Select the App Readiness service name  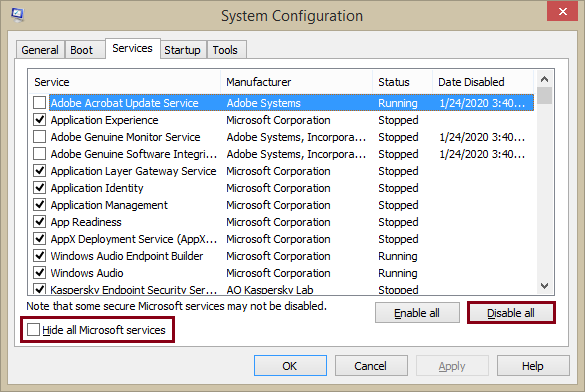point(86,222)
